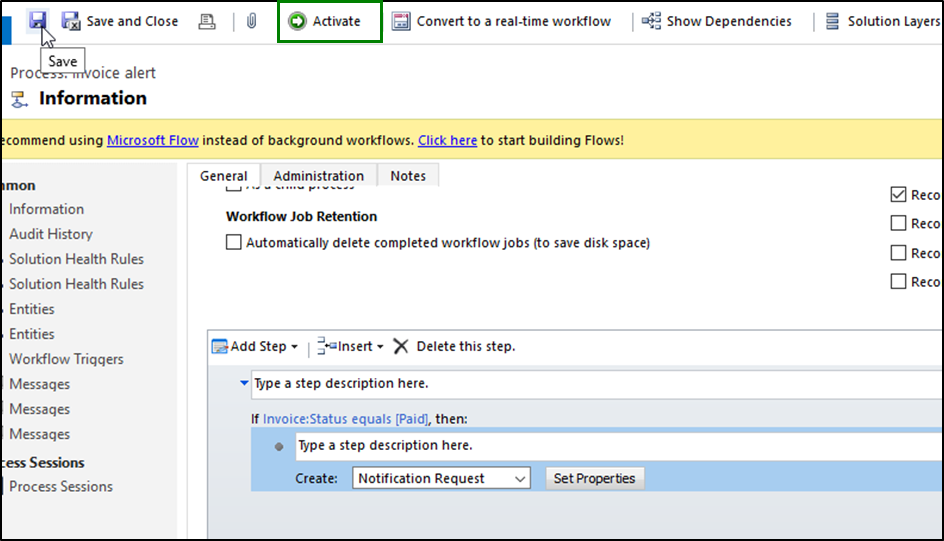Switch to the General tab
Viewport: 944px width, 541px height.
(x=223, y=176)
